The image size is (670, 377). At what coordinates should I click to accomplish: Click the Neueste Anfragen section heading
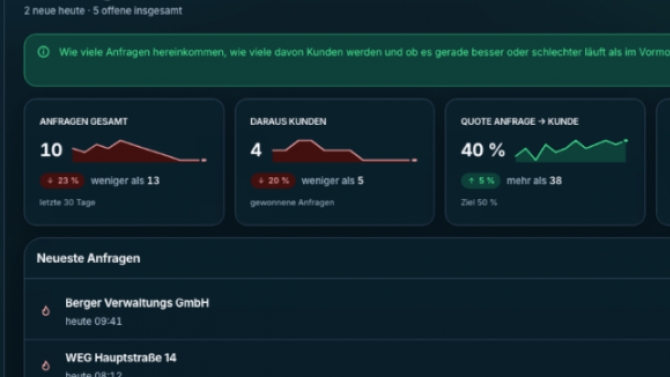click(88, 259)
